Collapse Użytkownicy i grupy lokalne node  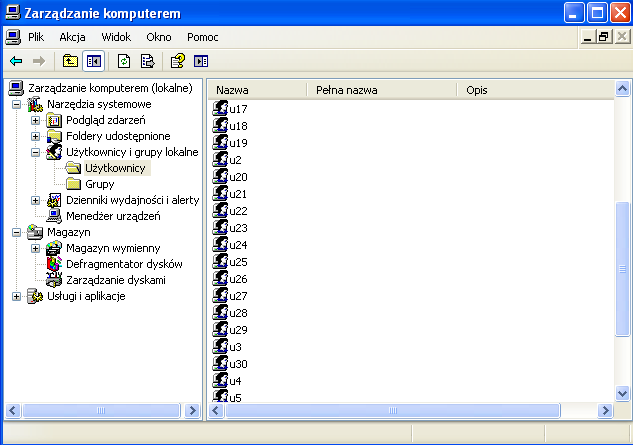tap(36, 152)
